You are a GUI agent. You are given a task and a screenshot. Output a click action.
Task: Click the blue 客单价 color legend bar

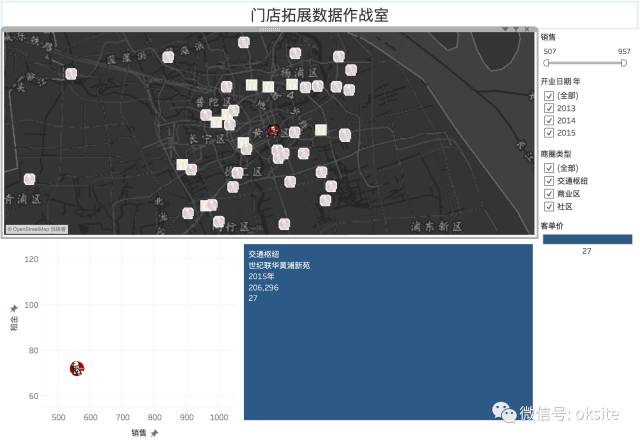587,239
